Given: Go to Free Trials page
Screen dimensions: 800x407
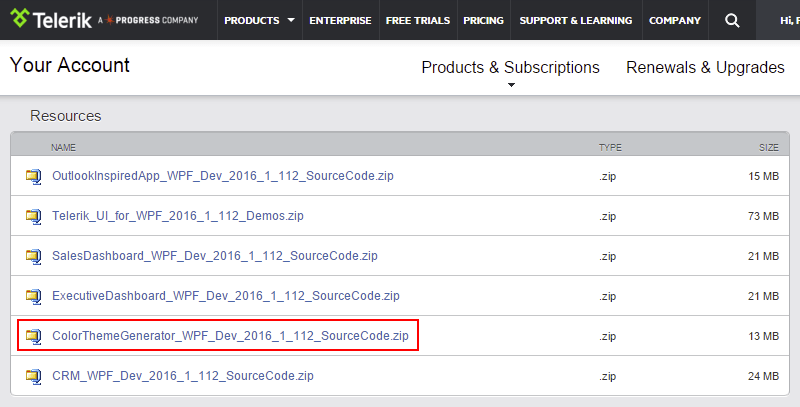Looking at the screenshot, I should [x=417, y=20].
